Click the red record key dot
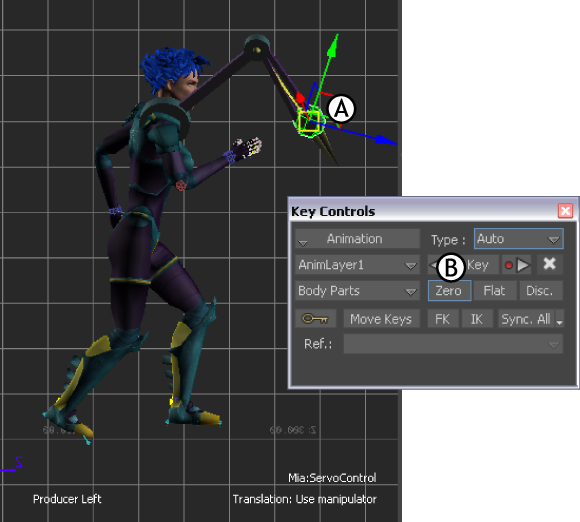Viewport: 580px width, 522px height. (x=509, y=265)
